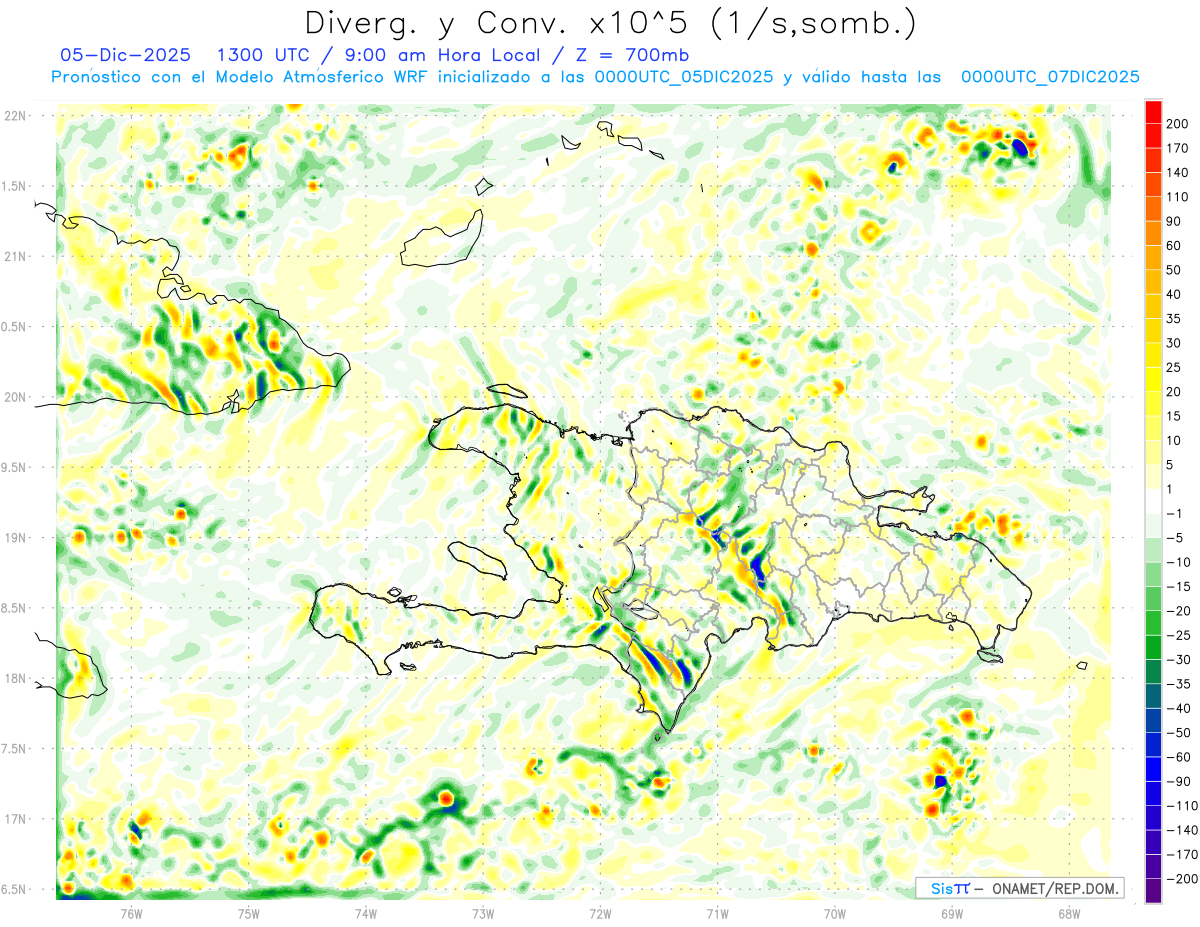
Task: Click the colorbar value '-90'
Action: 1181,782
